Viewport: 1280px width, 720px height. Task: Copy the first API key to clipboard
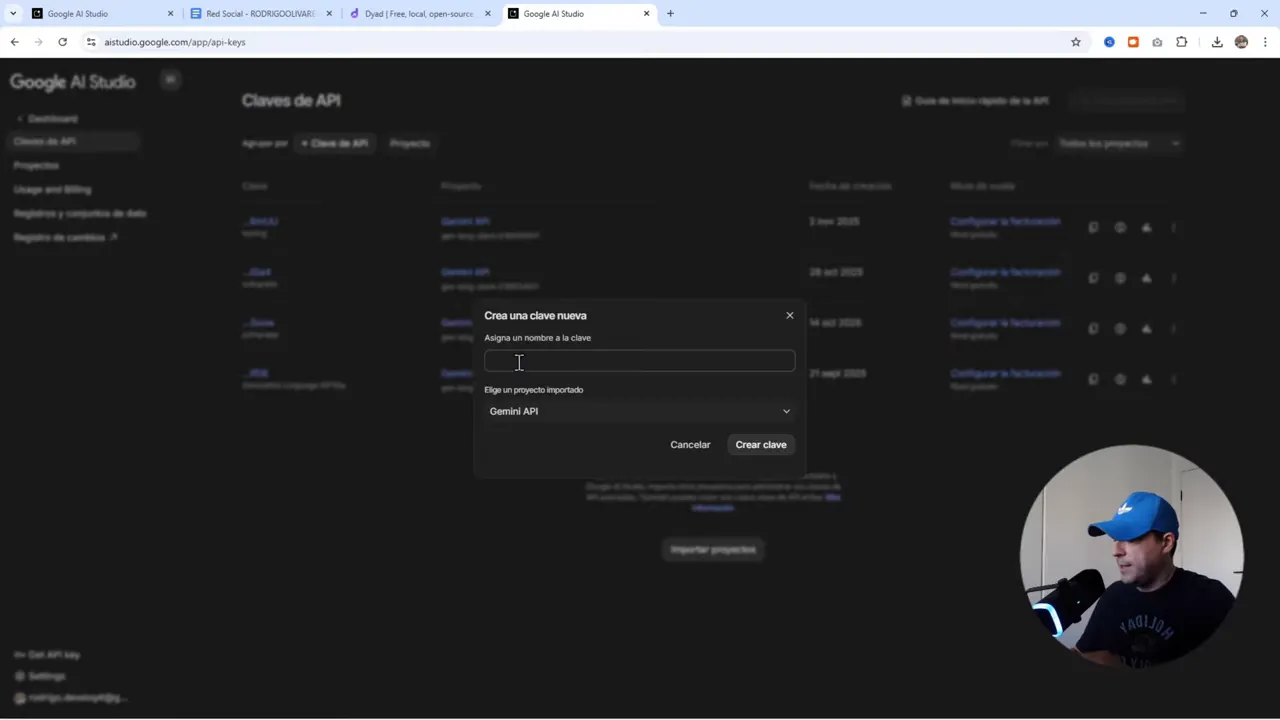[1093, 227]
